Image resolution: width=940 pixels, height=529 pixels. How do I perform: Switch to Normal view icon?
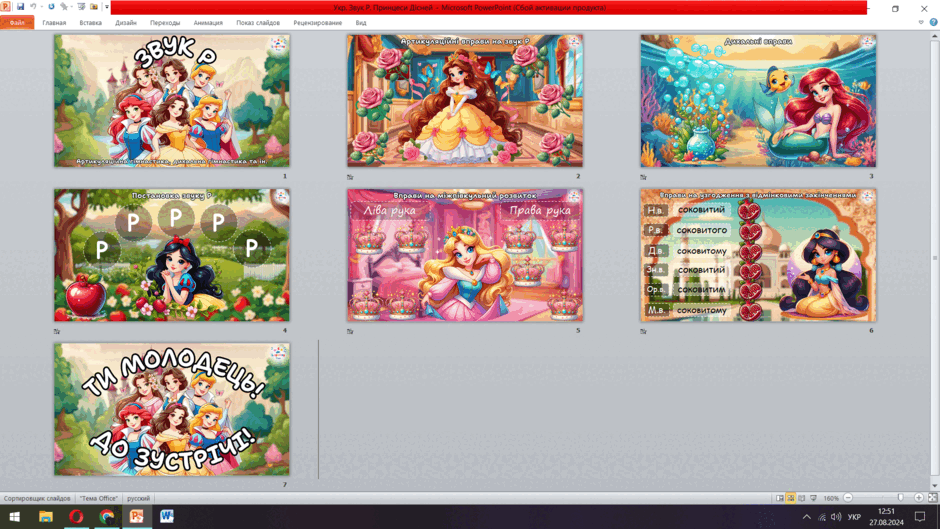779,498
